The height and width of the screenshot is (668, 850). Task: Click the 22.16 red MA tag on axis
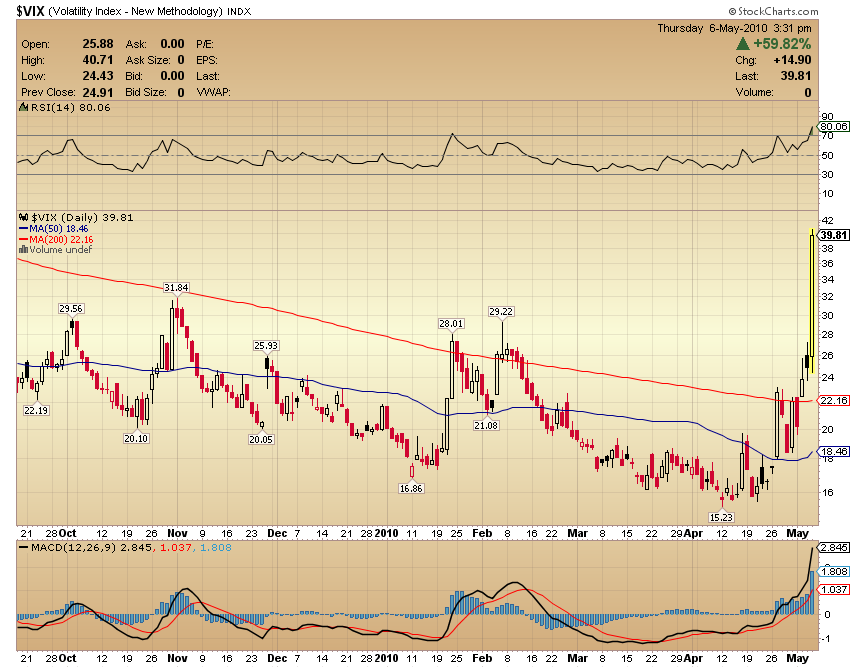[833, 400]
